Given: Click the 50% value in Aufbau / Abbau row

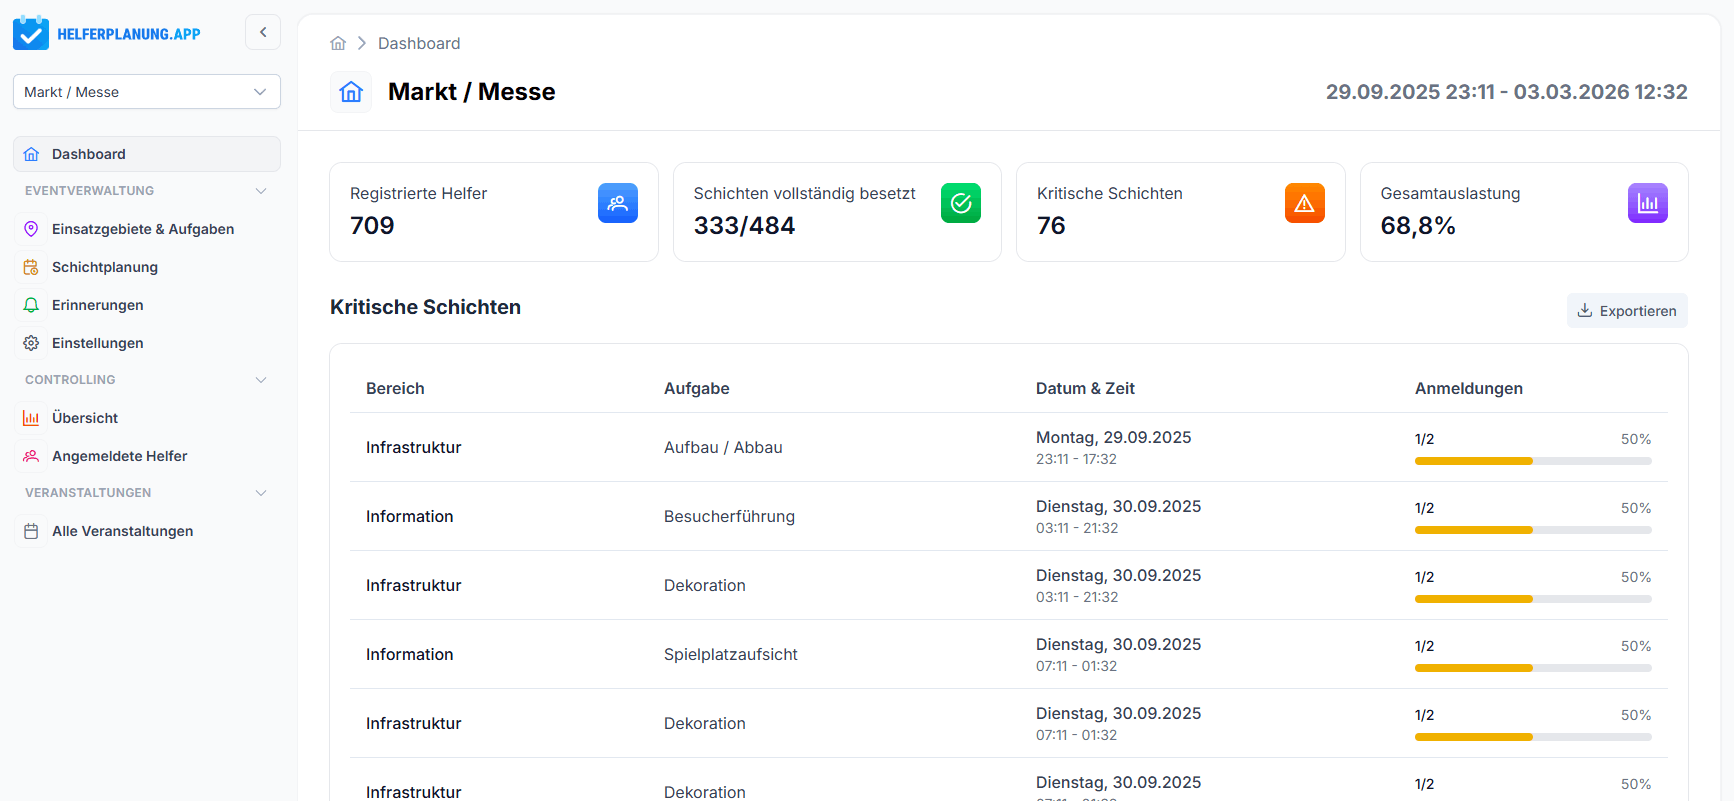Looking at the screenshot, I should (1636, 439).
